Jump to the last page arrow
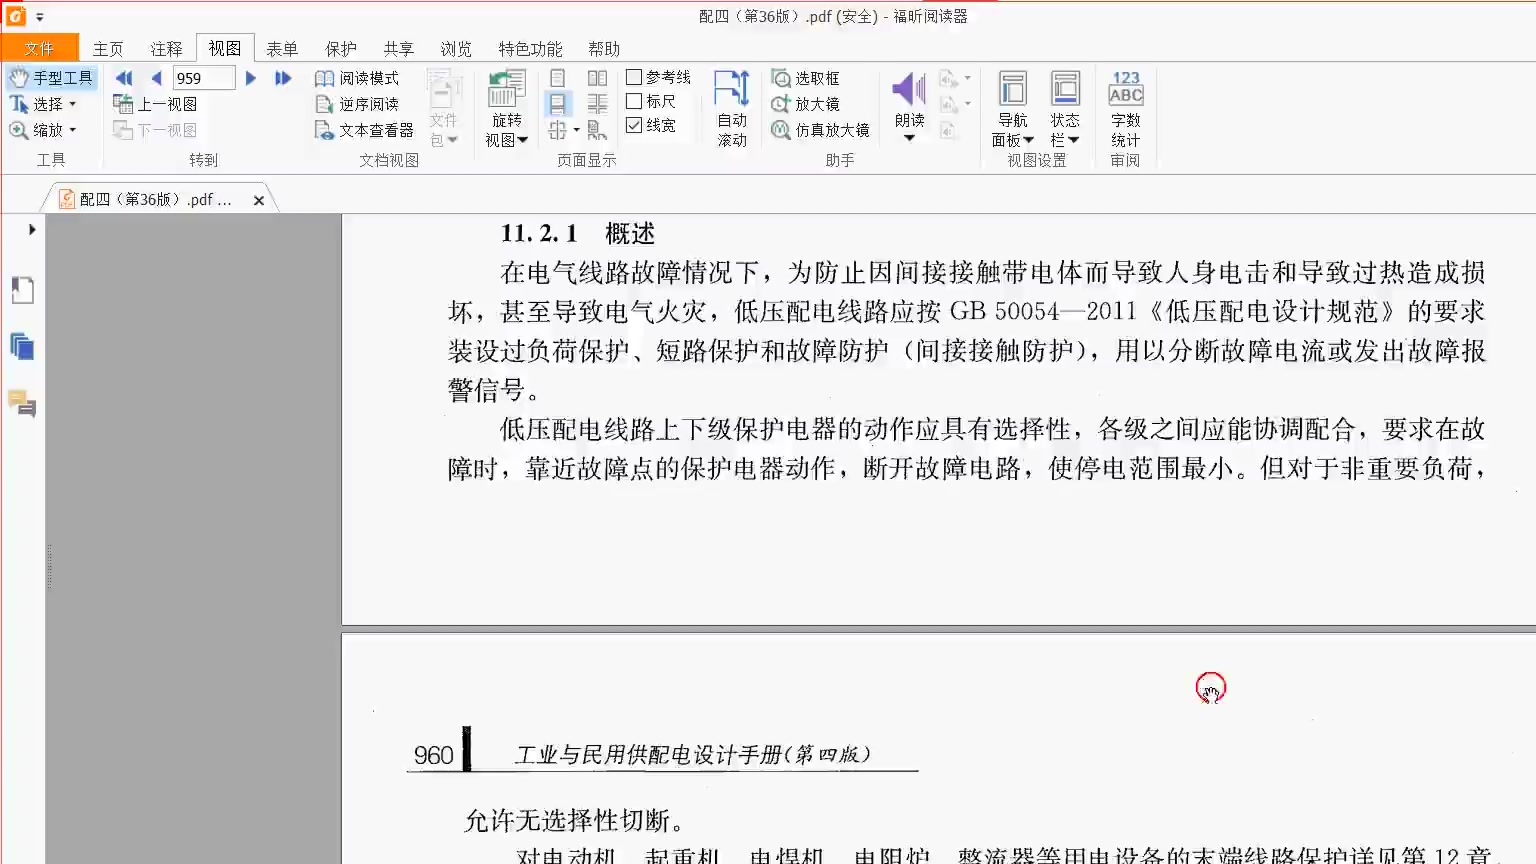Image resolution: width=1536 pixels, height=864 pixels. pos(283,78)
